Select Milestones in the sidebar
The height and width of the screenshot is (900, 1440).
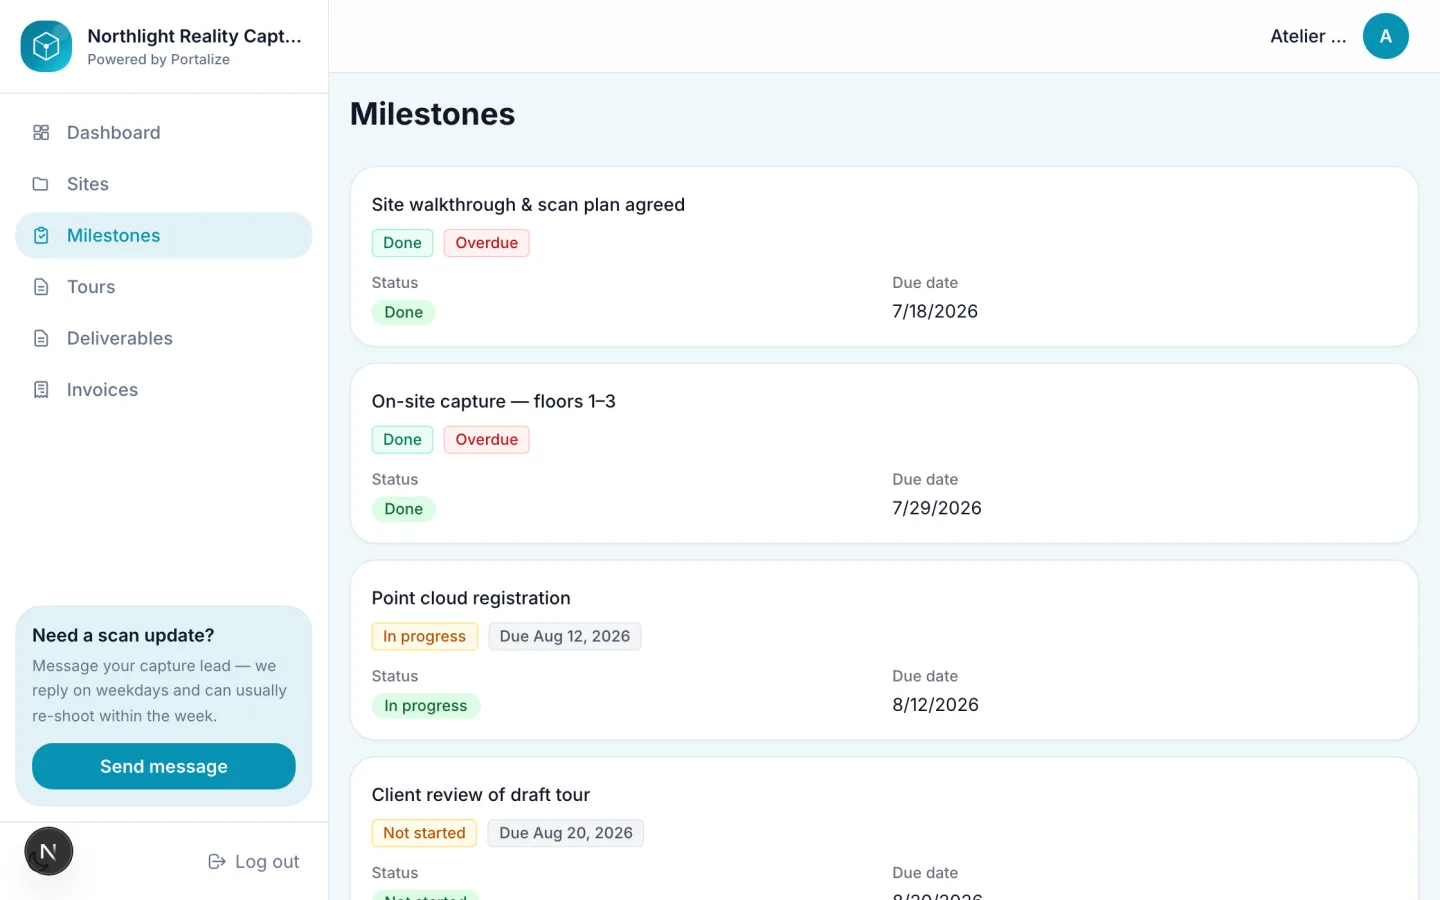(x=164, y=236)
